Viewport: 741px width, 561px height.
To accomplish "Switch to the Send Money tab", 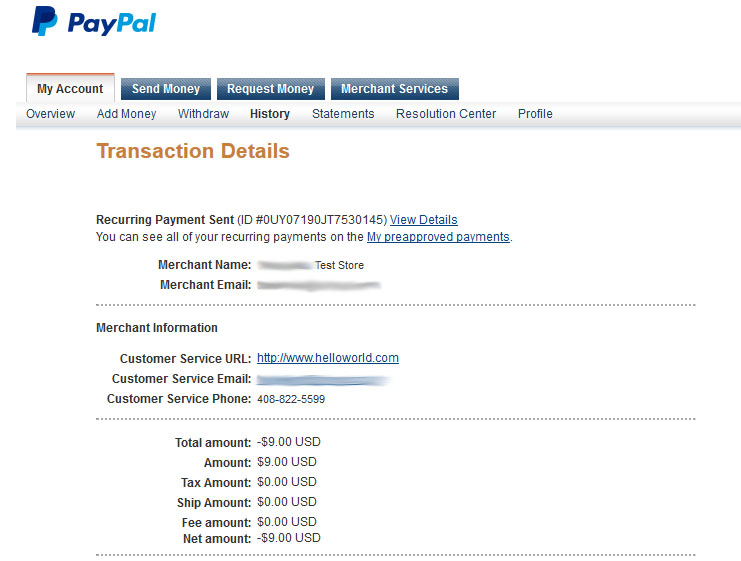I will click(x=166, y=89).
